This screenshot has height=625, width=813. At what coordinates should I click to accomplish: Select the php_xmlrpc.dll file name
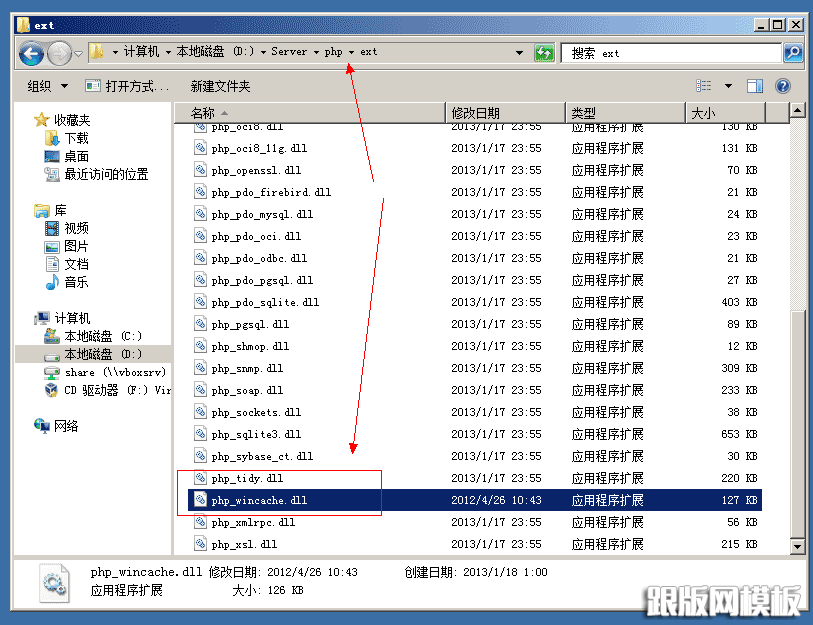[x=253, y=522]
